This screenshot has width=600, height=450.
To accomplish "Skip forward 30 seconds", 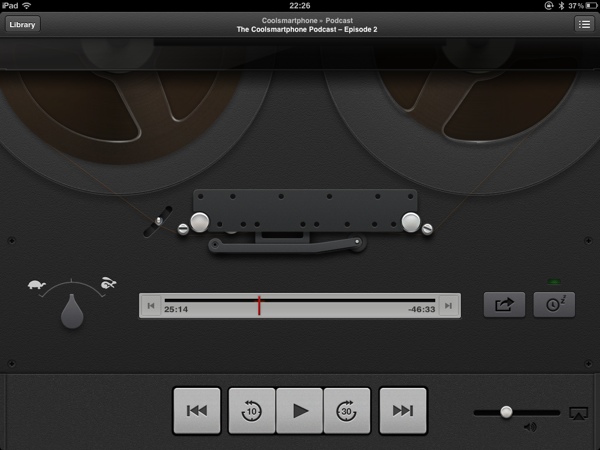I will pos(347,411).
